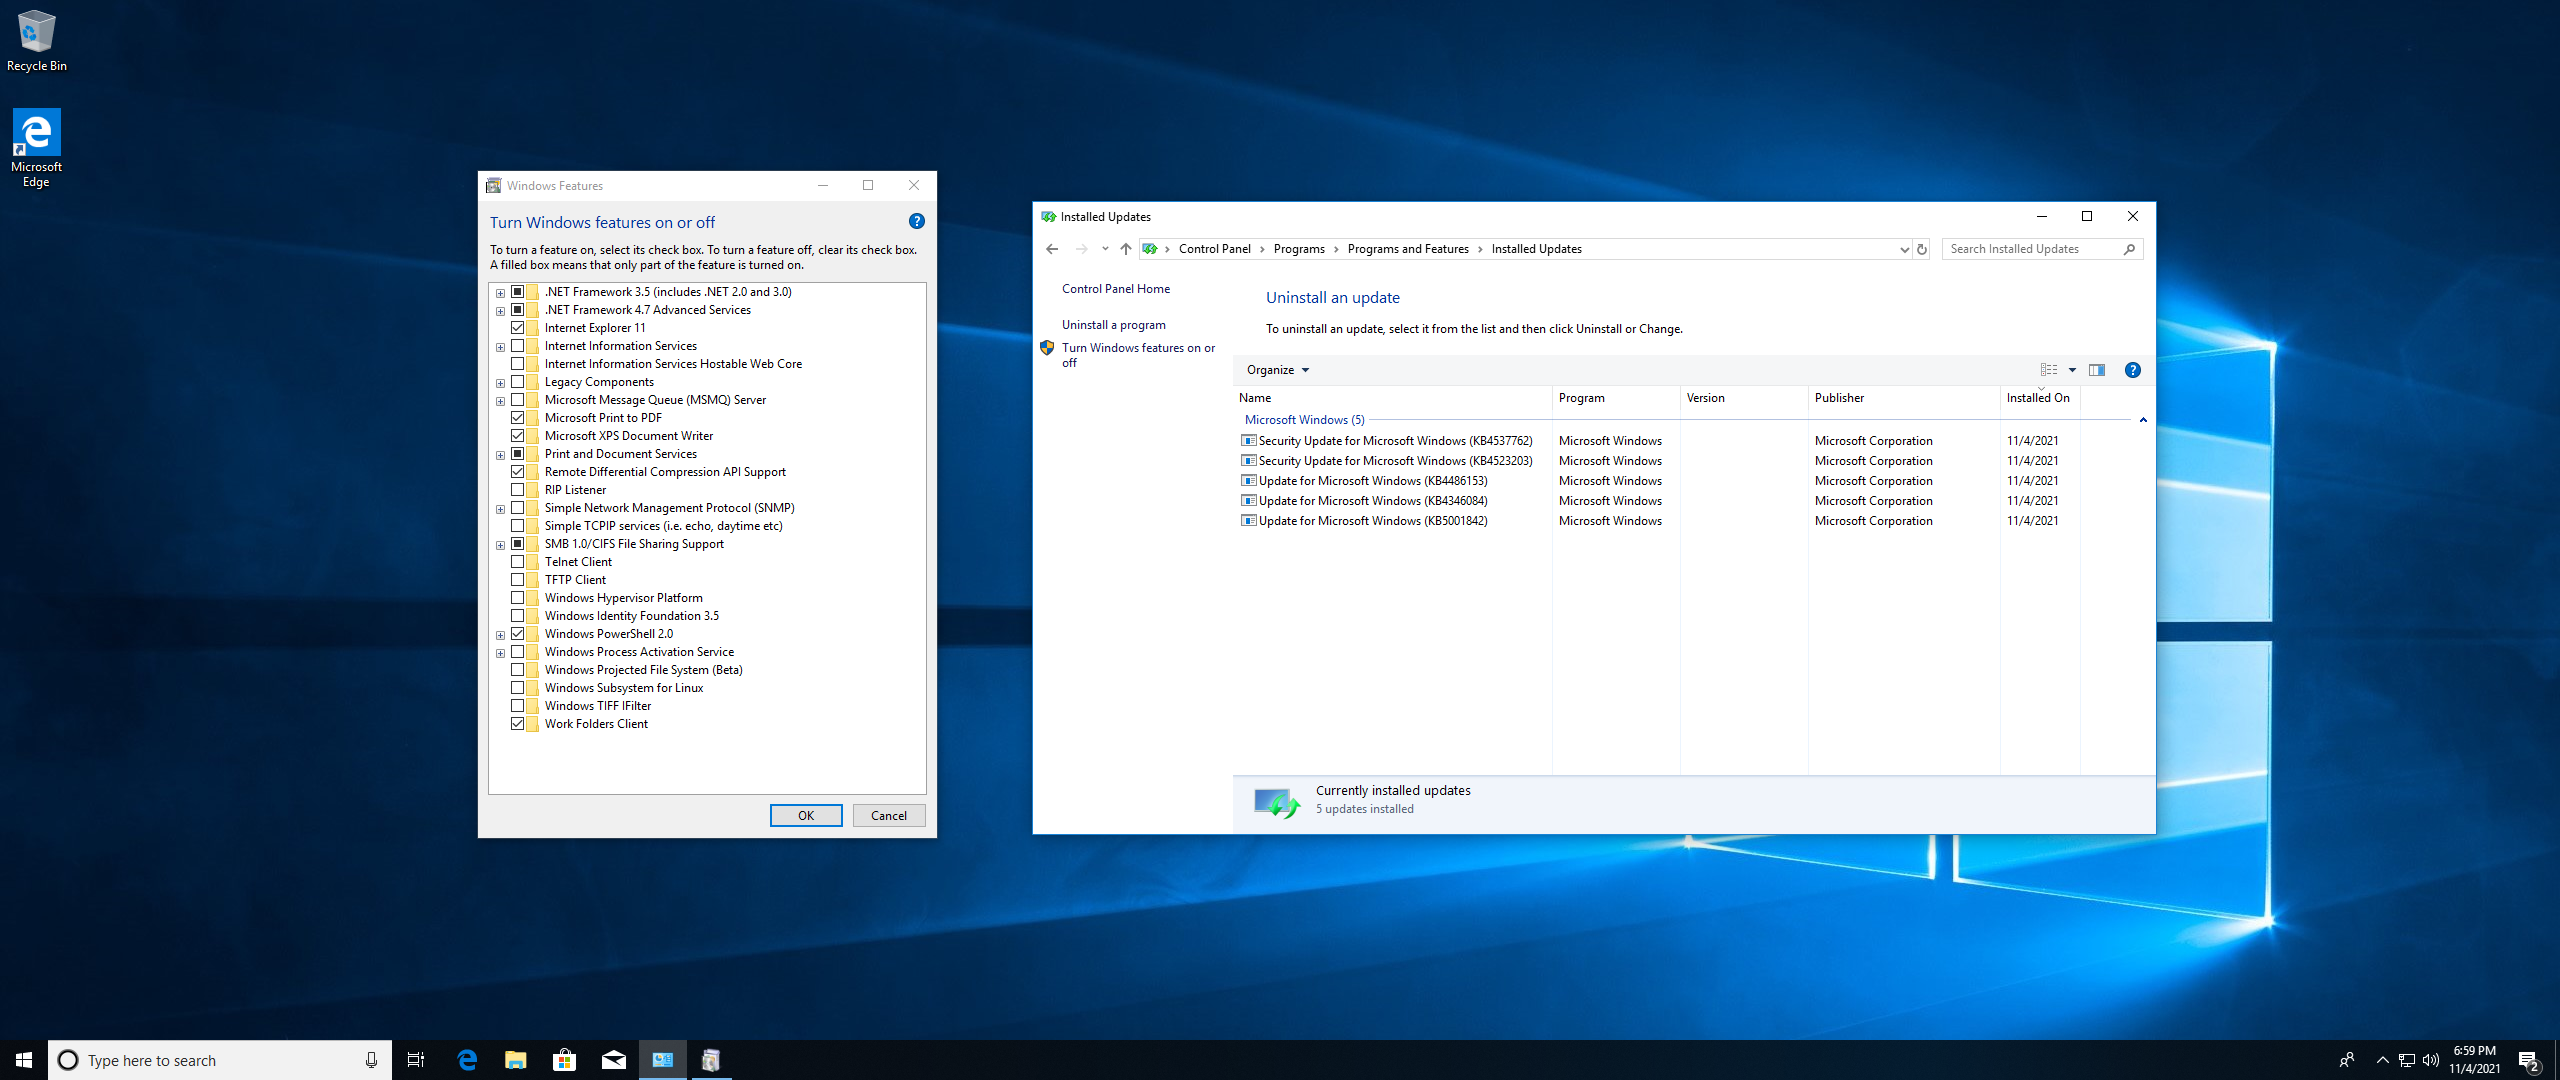This screenshot has height=1080, width=2560.
Task: Launch Edge from the taskbar
Action: 467,1060
